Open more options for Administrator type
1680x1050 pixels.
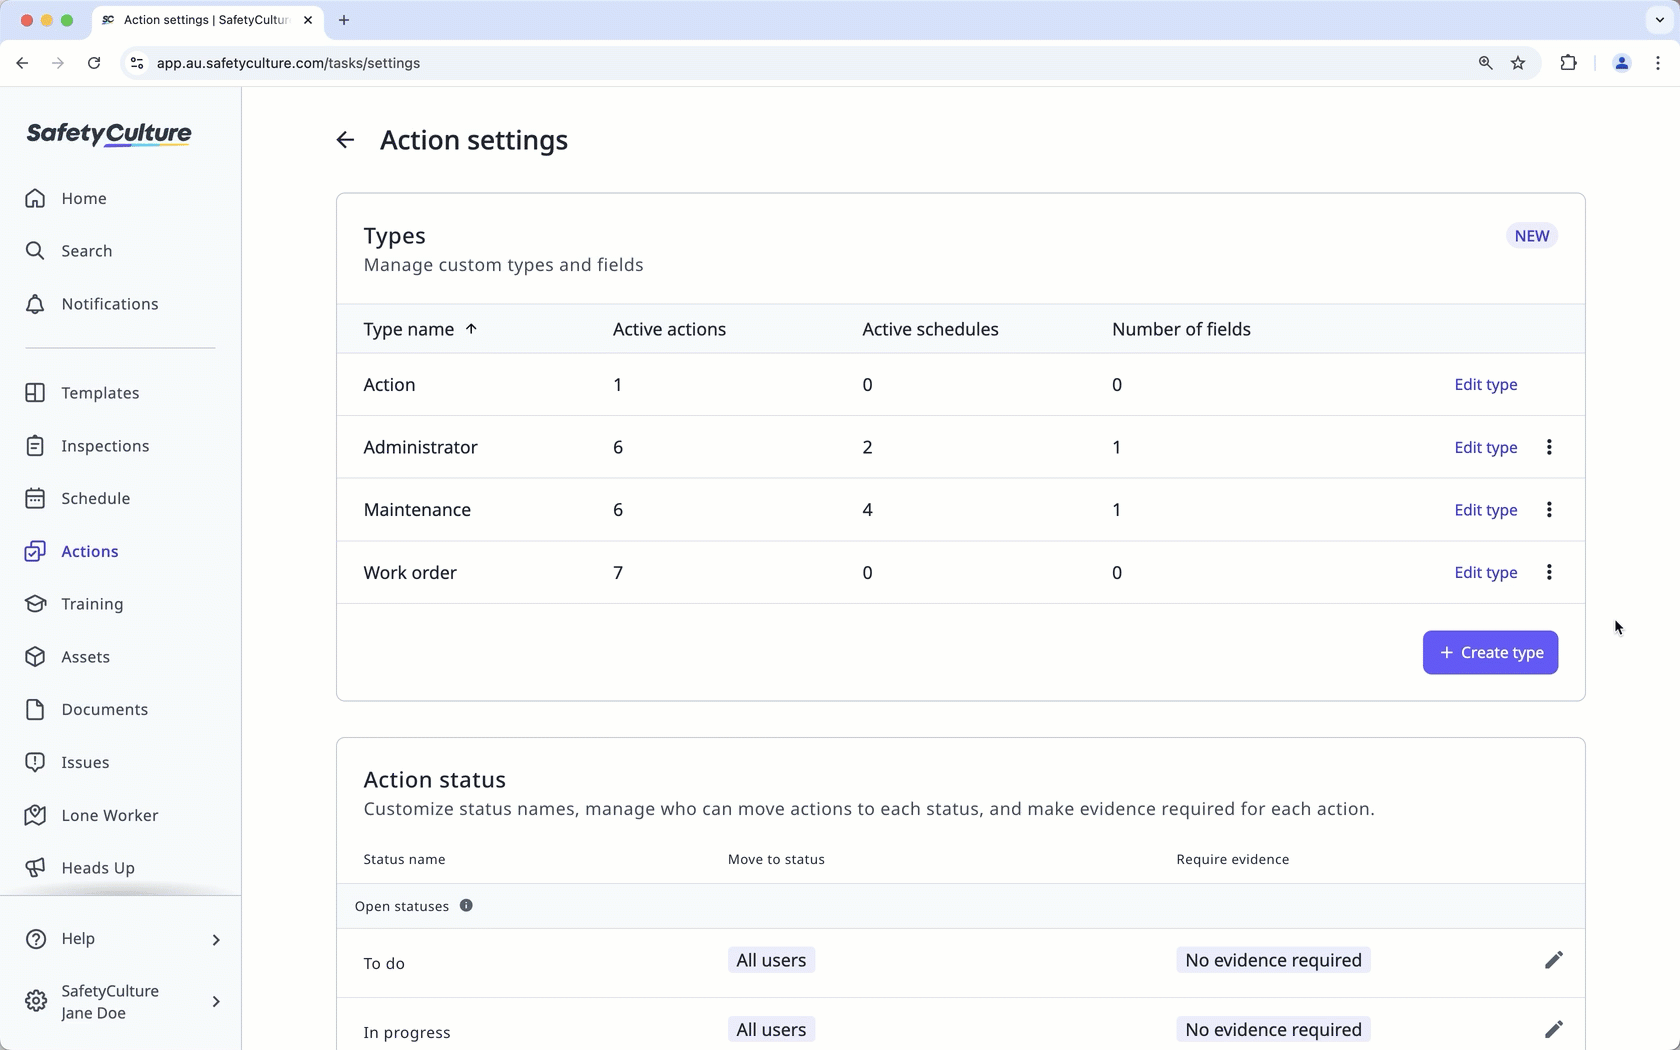[x=1549, y=447]
